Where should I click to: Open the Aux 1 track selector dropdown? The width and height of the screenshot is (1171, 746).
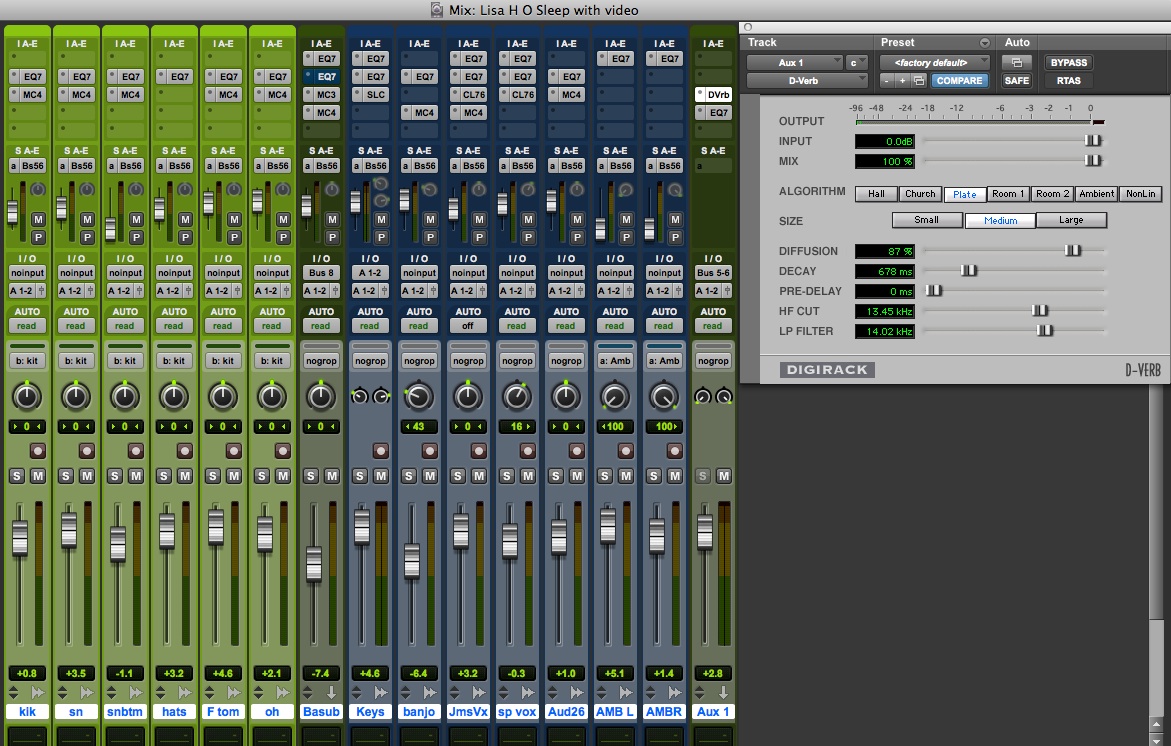tap(795, 63)
